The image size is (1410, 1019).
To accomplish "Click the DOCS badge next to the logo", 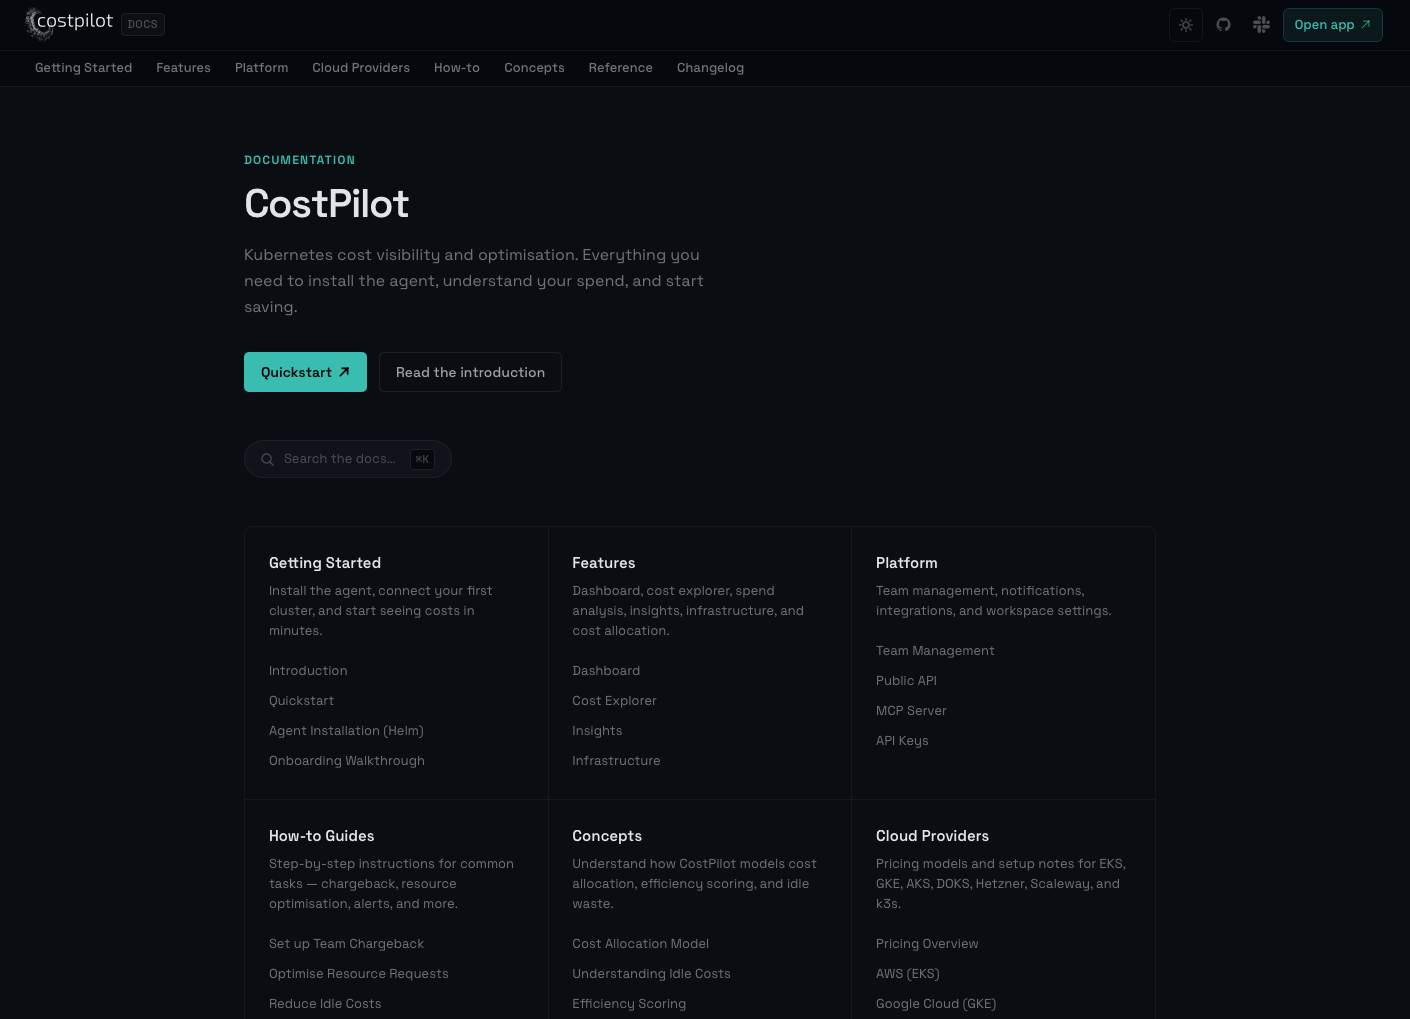I will (x=142, y=24).
